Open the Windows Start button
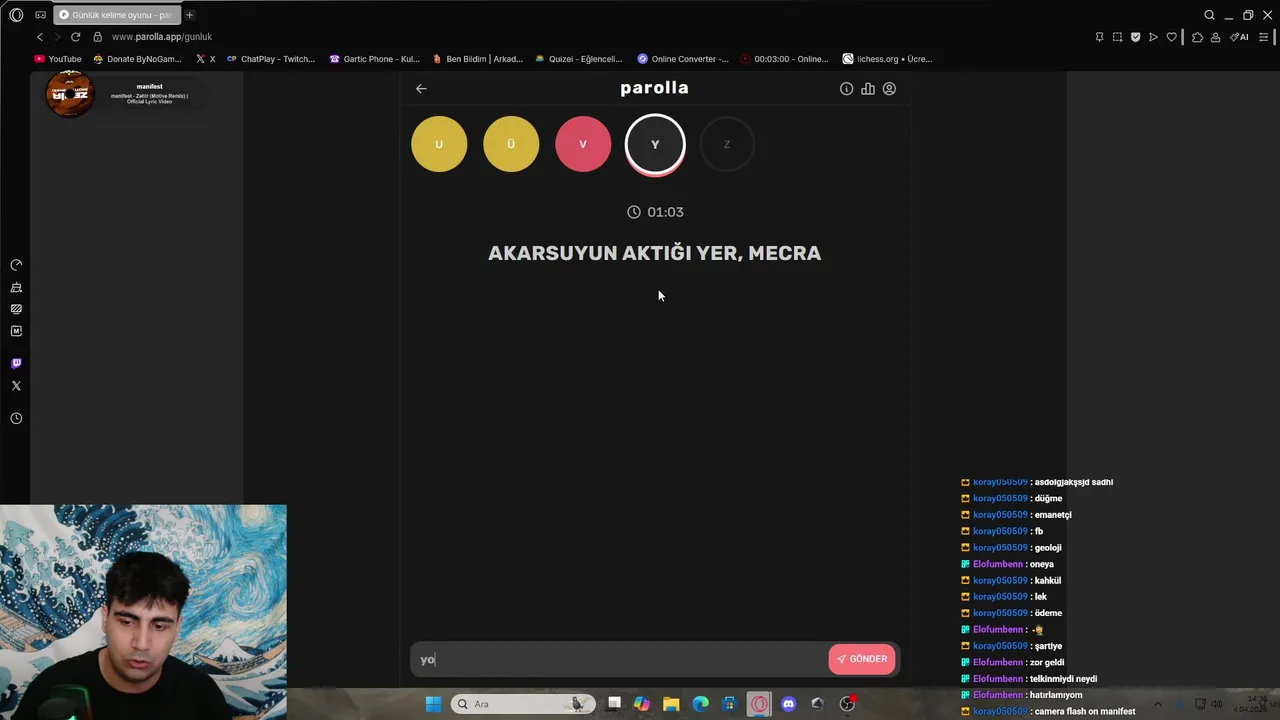 [433, 704]
